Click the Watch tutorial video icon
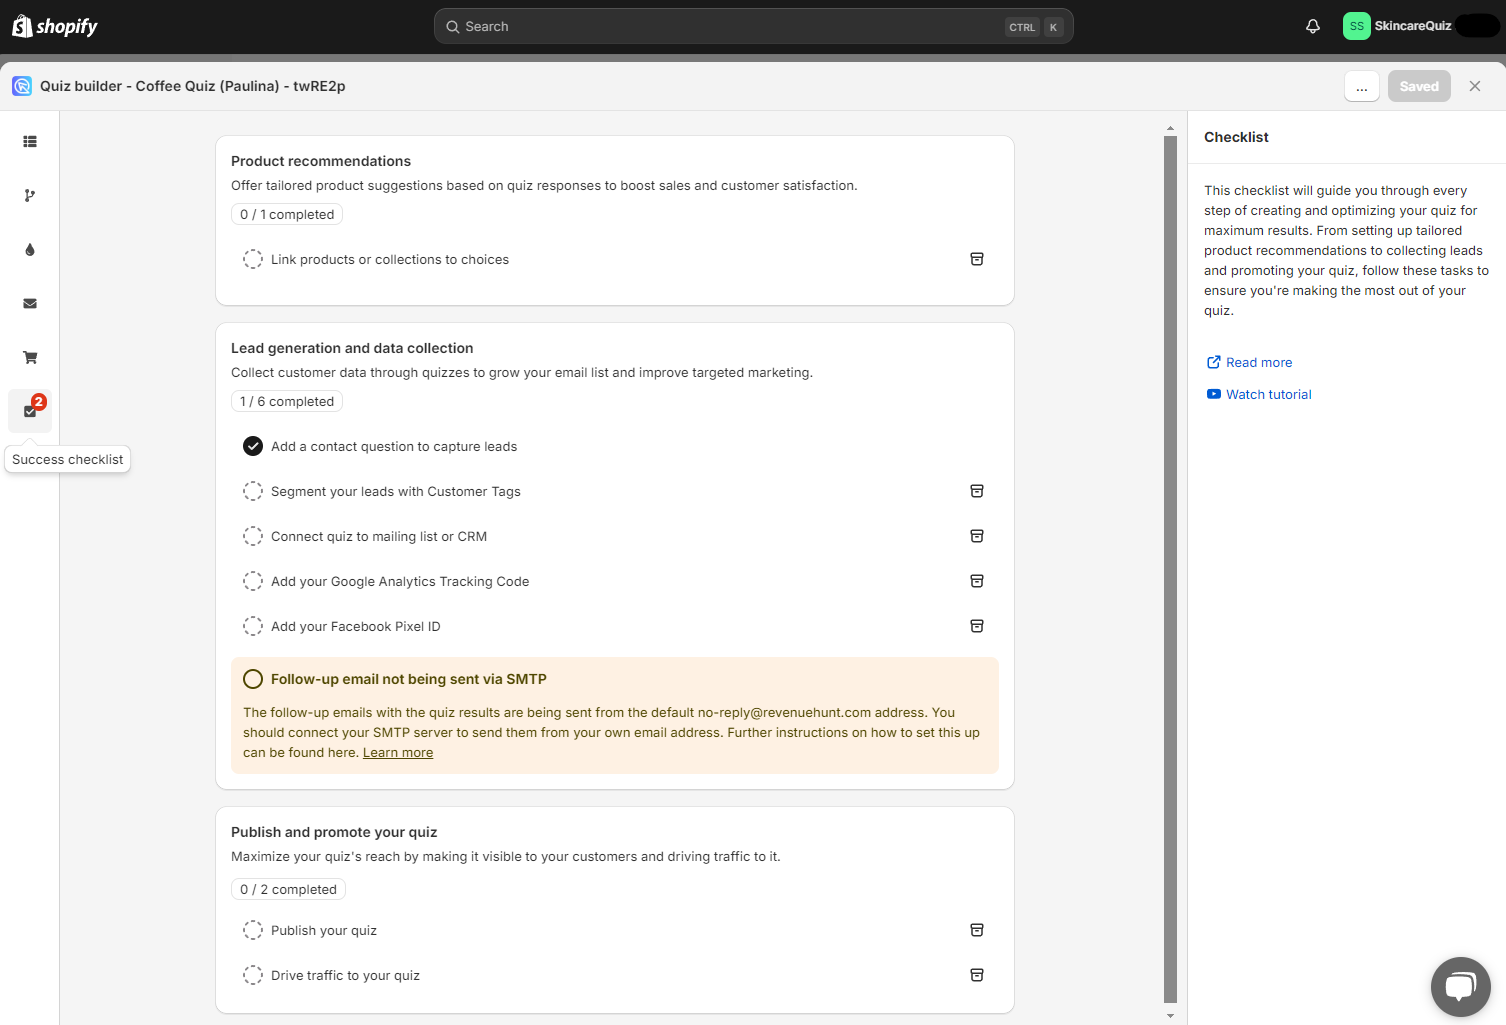 click(x=1214, y=394)
